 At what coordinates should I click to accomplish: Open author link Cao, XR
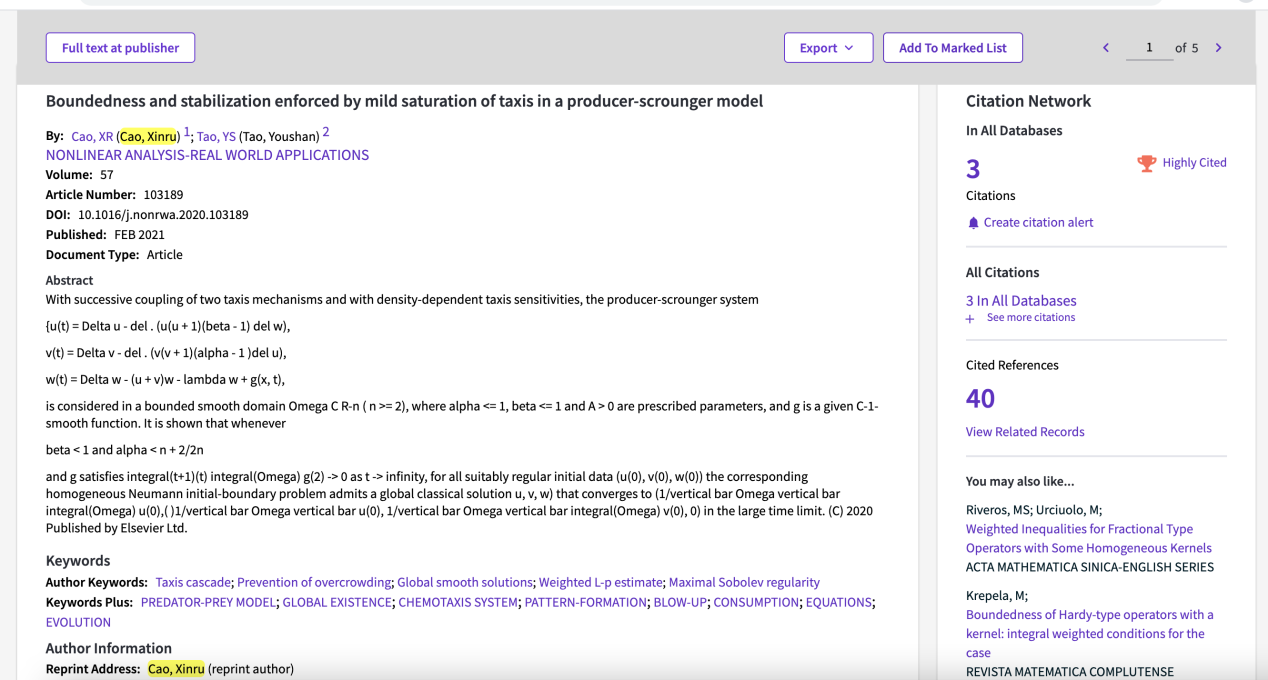coord(92,136)
